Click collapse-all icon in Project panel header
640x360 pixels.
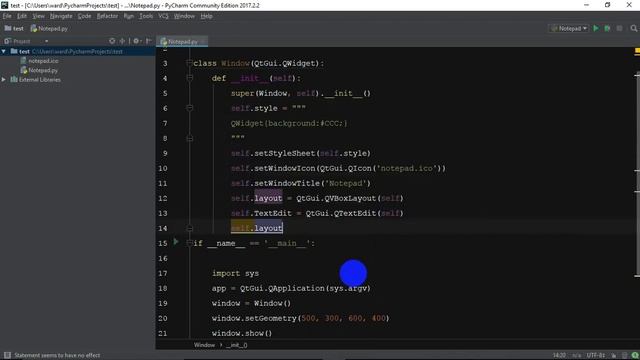122,41
